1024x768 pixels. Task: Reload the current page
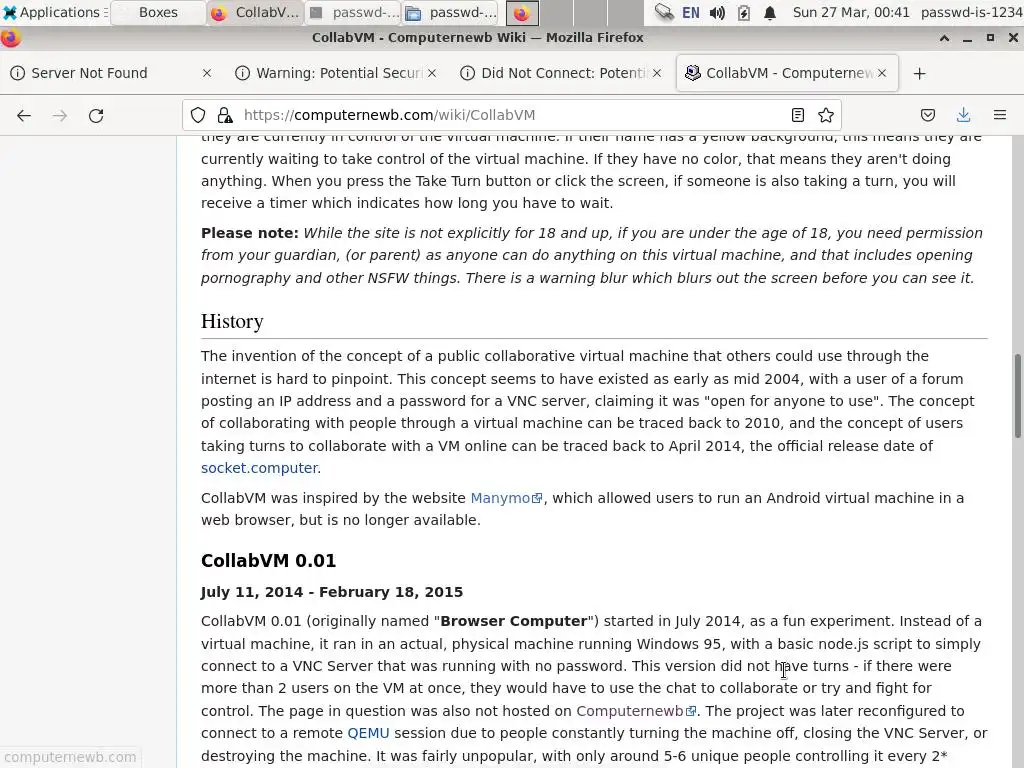96,116
